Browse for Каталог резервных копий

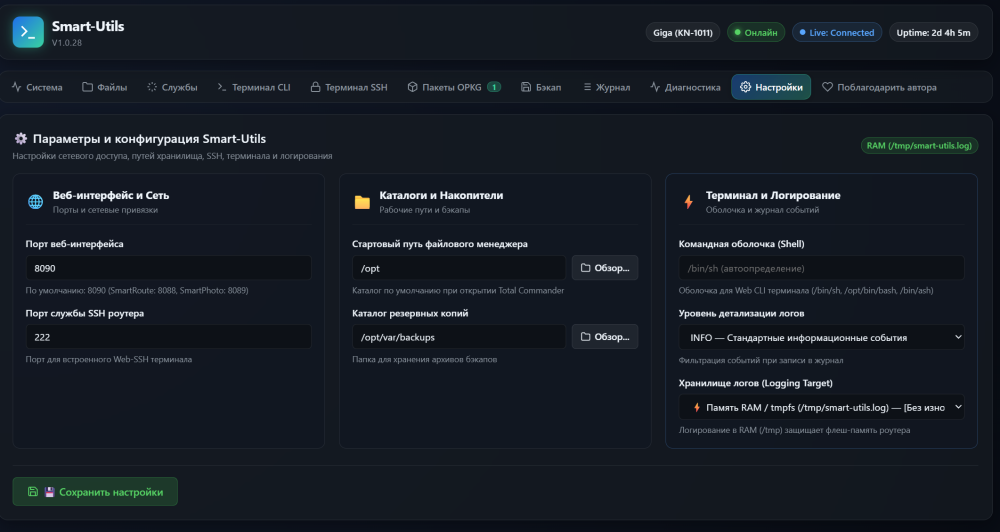[605, 337]
